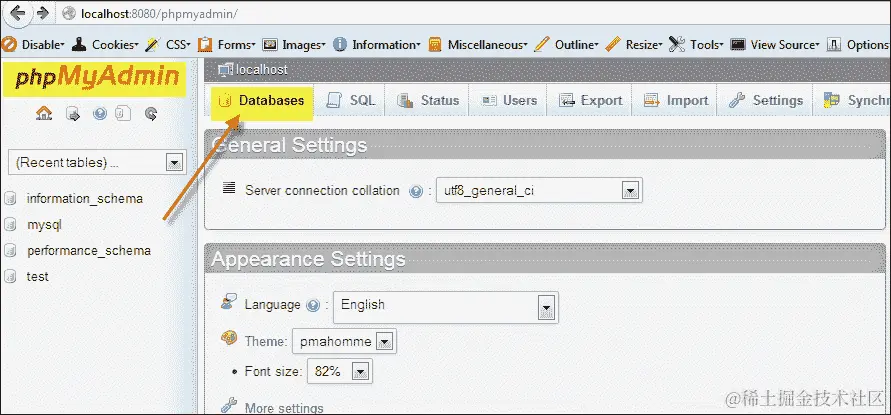Select the mysql database
891x415 pixels.
click(44, 225)
